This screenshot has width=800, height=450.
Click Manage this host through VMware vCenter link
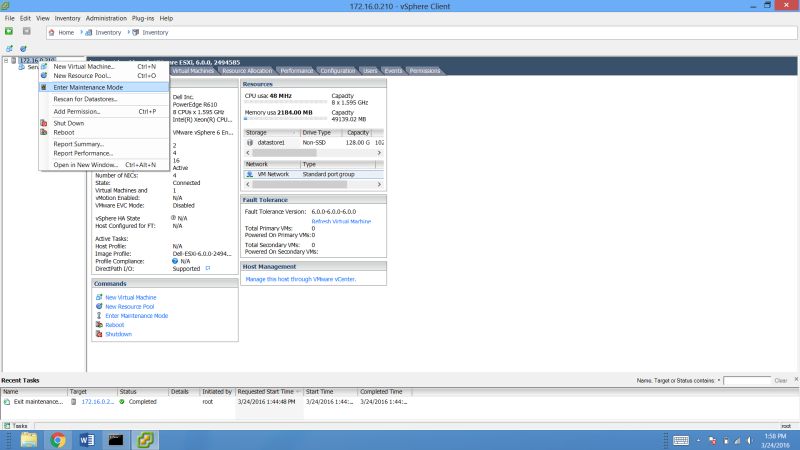(x=301, y=279)
